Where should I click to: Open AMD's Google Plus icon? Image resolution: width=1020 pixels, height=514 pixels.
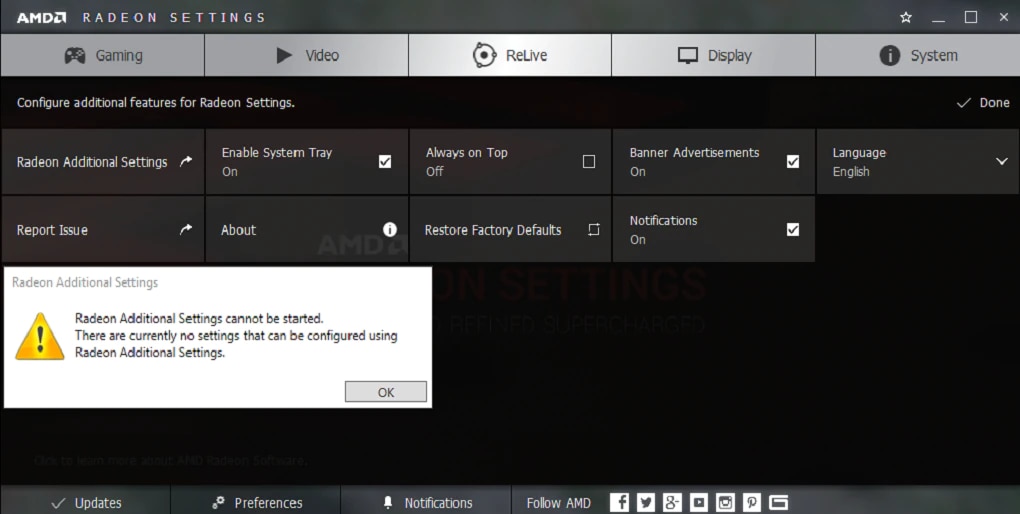673,502
